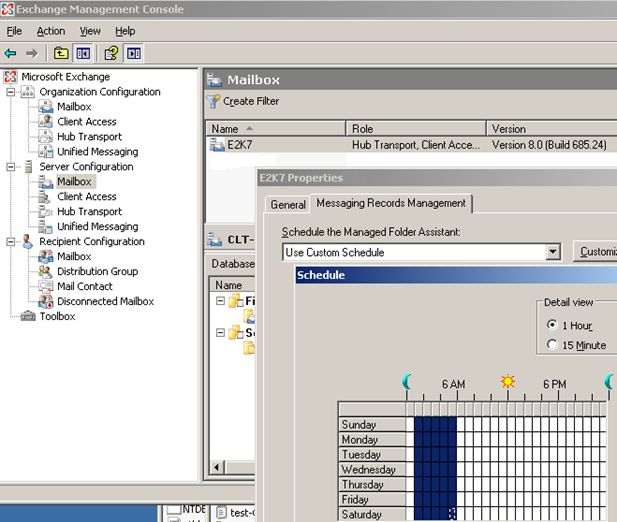The height and width of the screenshot is (522, 617).
Task: Switch to the General tab
Action: [288, 205]
